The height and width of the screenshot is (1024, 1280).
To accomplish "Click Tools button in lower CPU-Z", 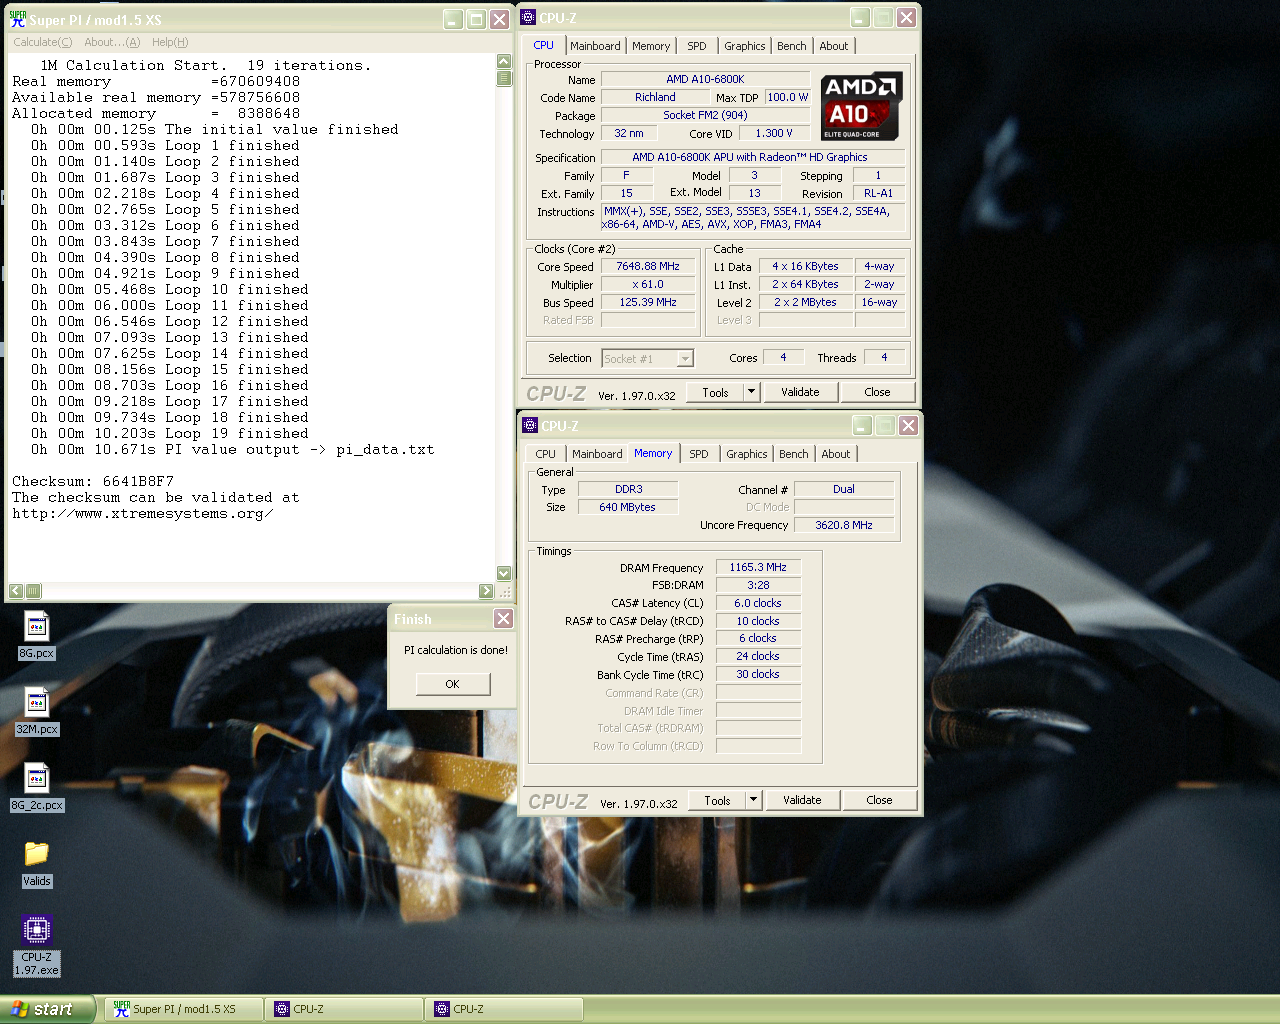I will pos(718,800).
